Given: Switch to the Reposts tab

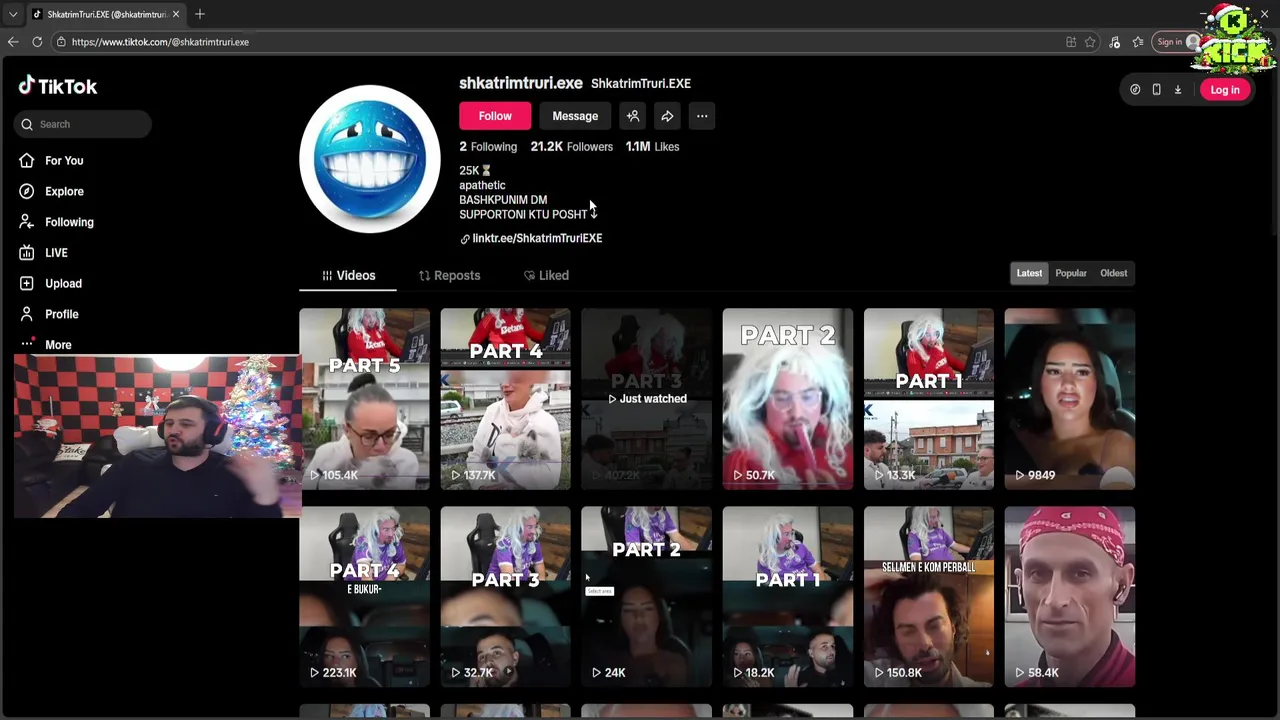Looking at the screenshot, I should 449,275.
